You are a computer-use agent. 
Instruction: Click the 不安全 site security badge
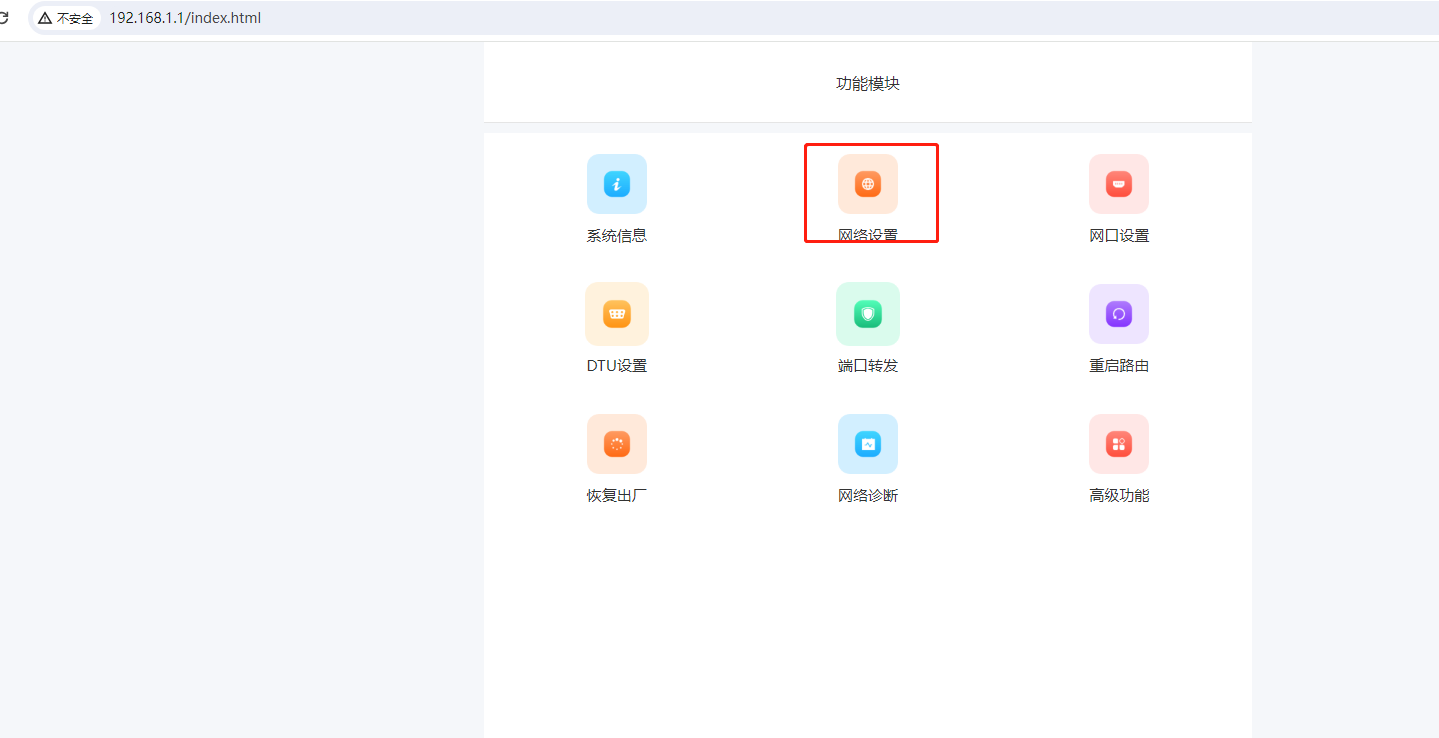[x=66, y=18]
